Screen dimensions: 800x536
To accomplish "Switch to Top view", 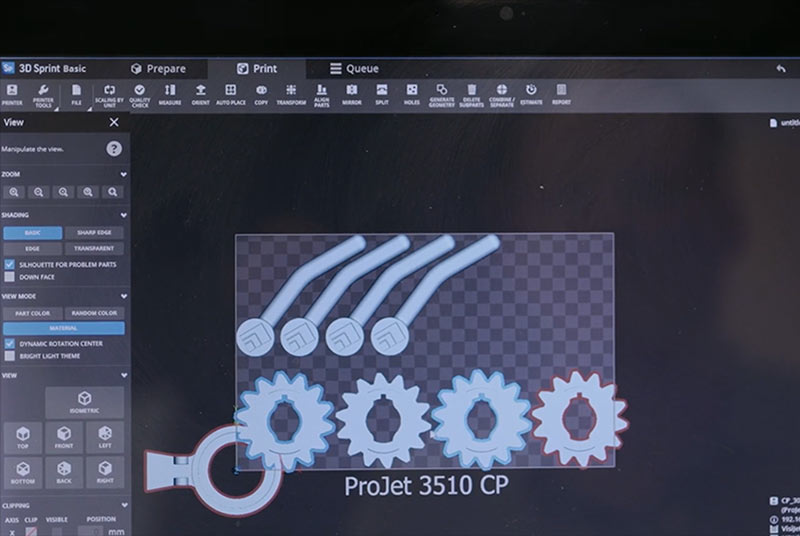I will [x=23, y=438].
